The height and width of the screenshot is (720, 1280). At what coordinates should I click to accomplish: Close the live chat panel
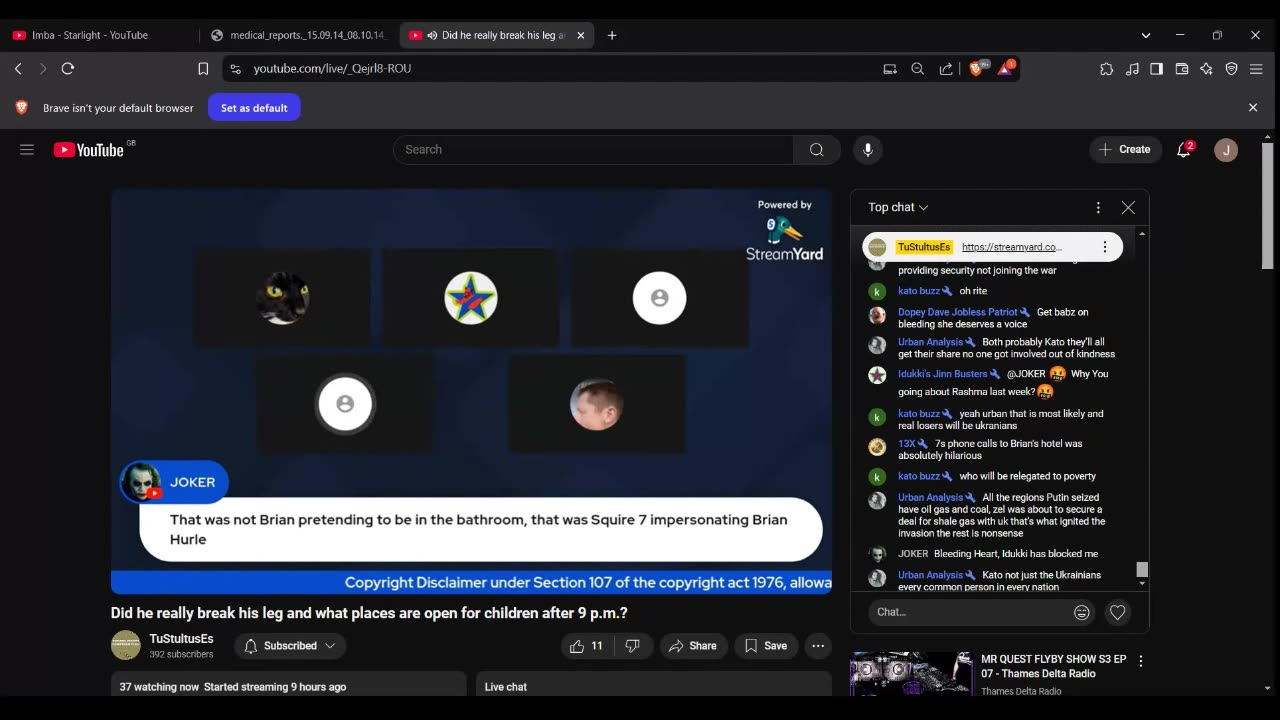(1128, 207)
